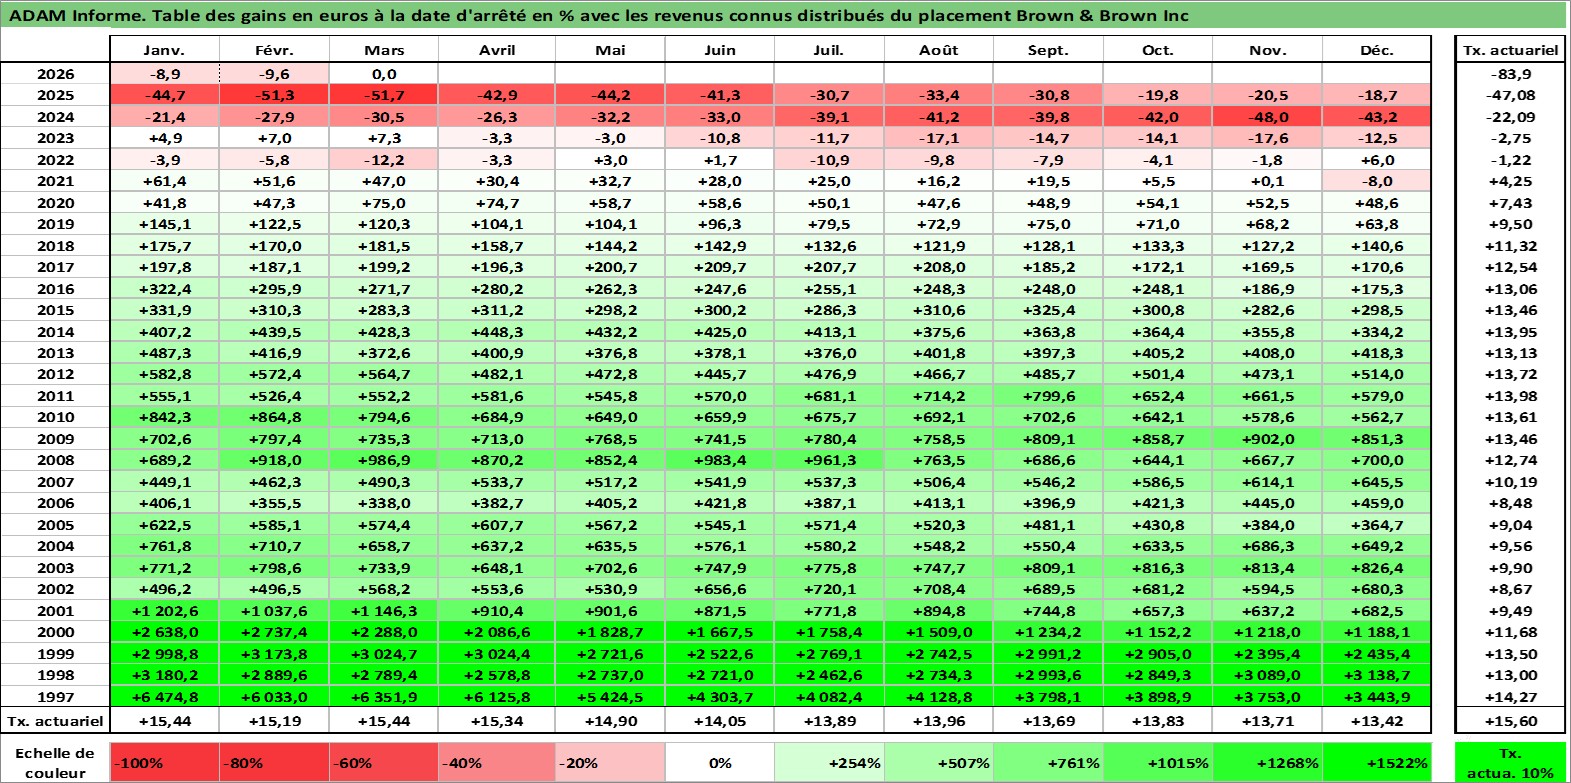
Task: Select cell +209,7 in Juin 2017
Action: (x=720, y=267)
